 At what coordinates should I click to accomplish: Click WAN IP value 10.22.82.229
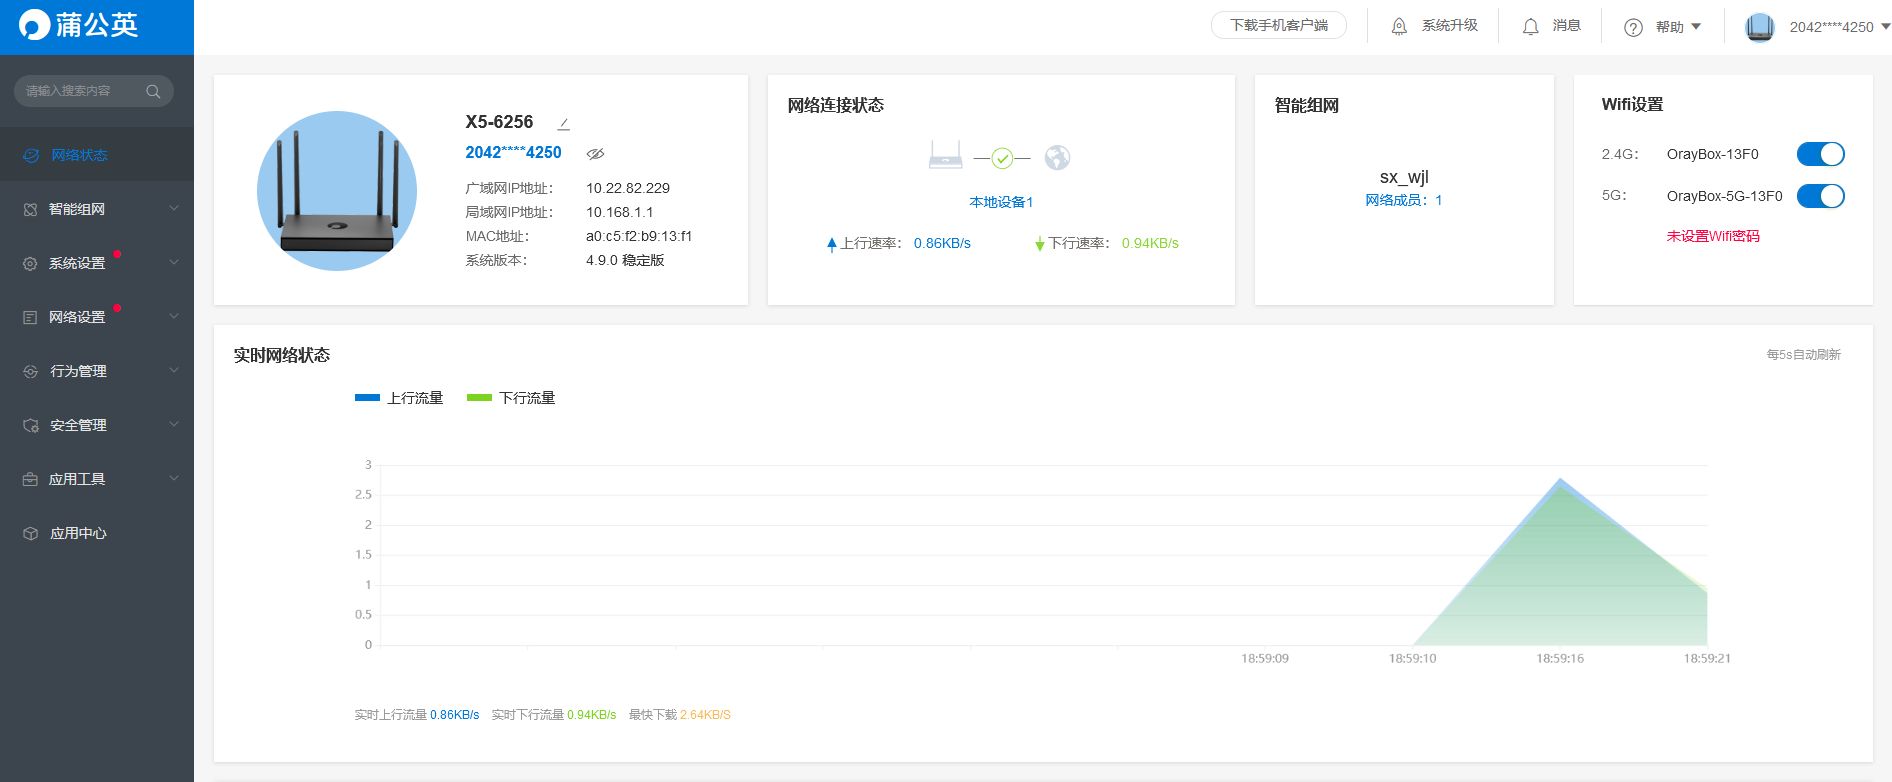628,188
